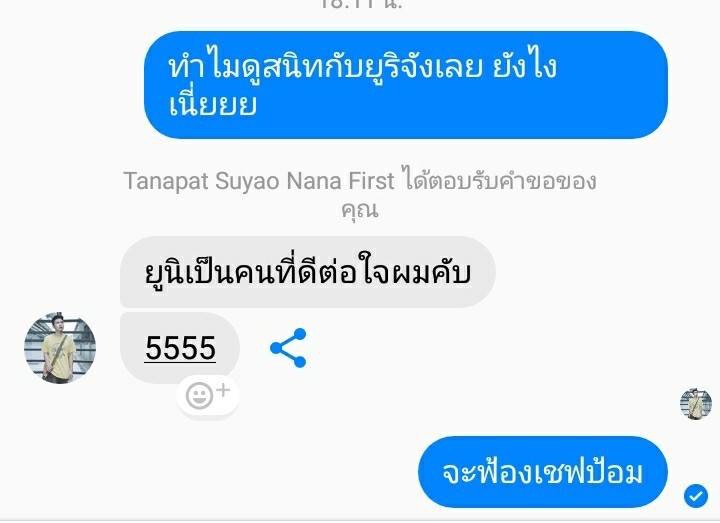
Task: Tap the plus sign on the reaction smiley
Action: pyautogui.click(x=223, y=390)
